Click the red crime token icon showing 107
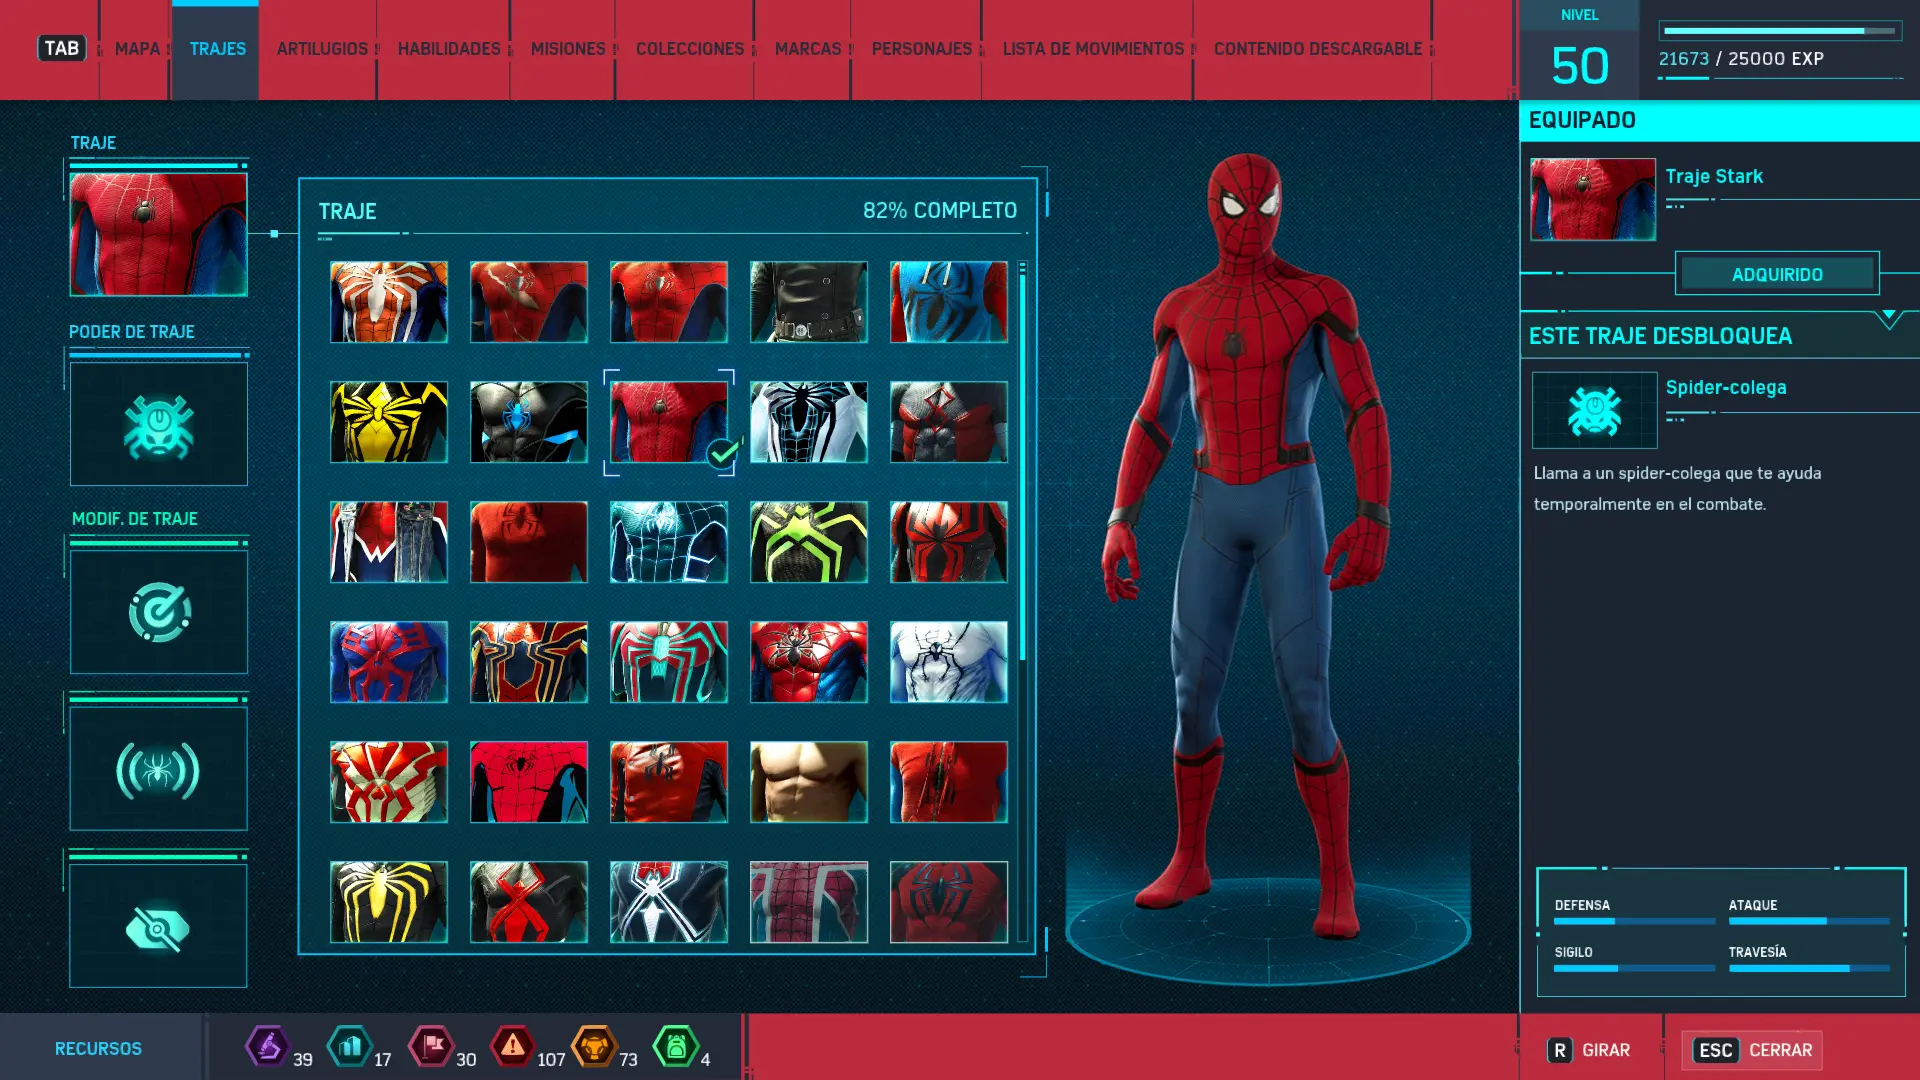The image size is (1920, 1080). (512, 1046)
